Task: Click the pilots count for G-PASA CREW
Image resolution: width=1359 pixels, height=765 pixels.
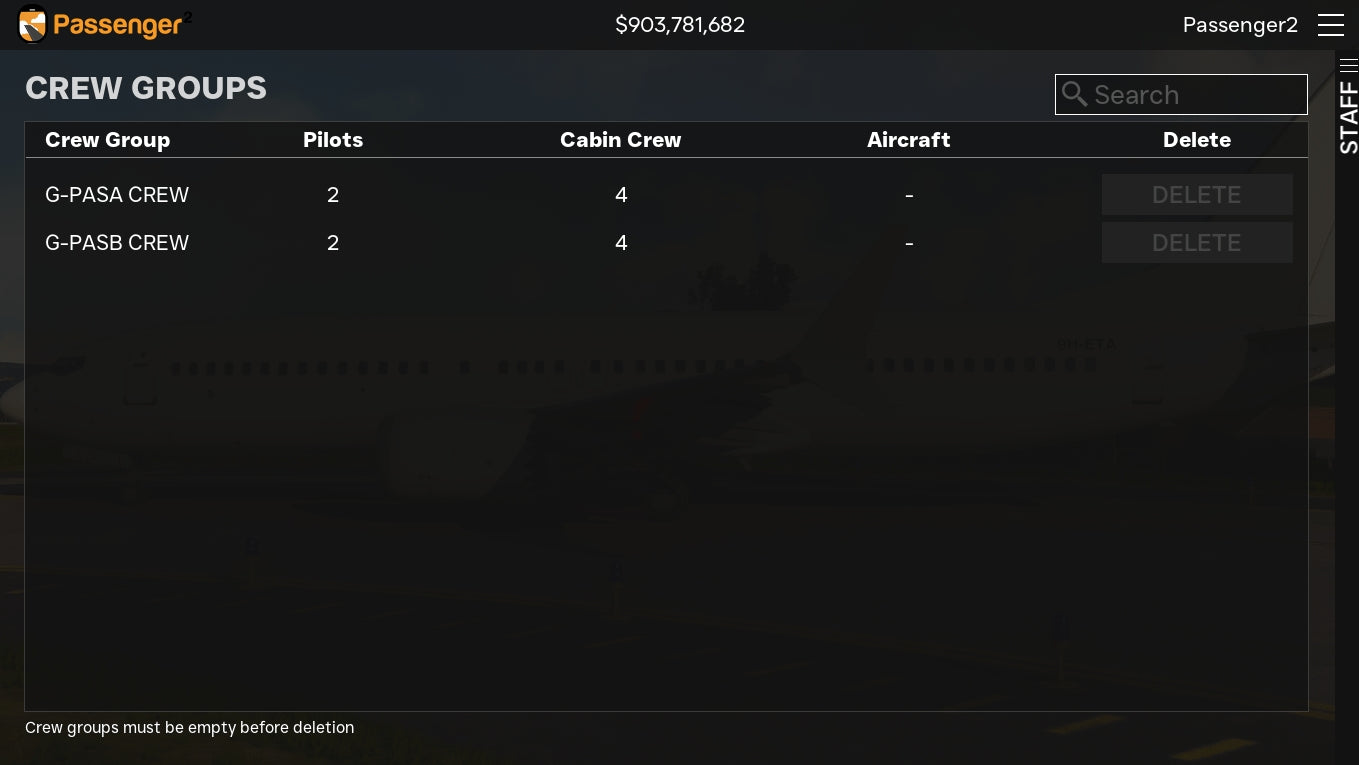Action: click(x=333, y=195)
